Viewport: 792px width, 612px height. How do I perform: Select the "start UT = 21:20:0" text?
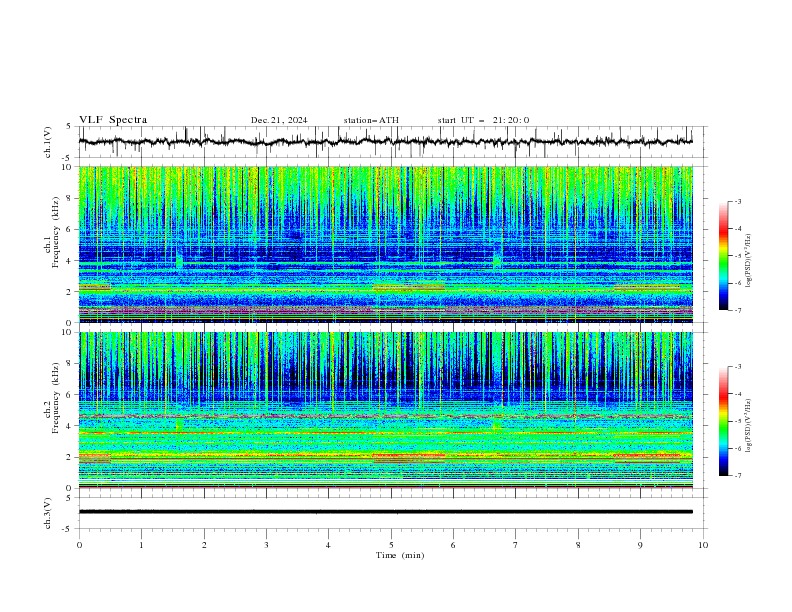click(x=483, y=120)
